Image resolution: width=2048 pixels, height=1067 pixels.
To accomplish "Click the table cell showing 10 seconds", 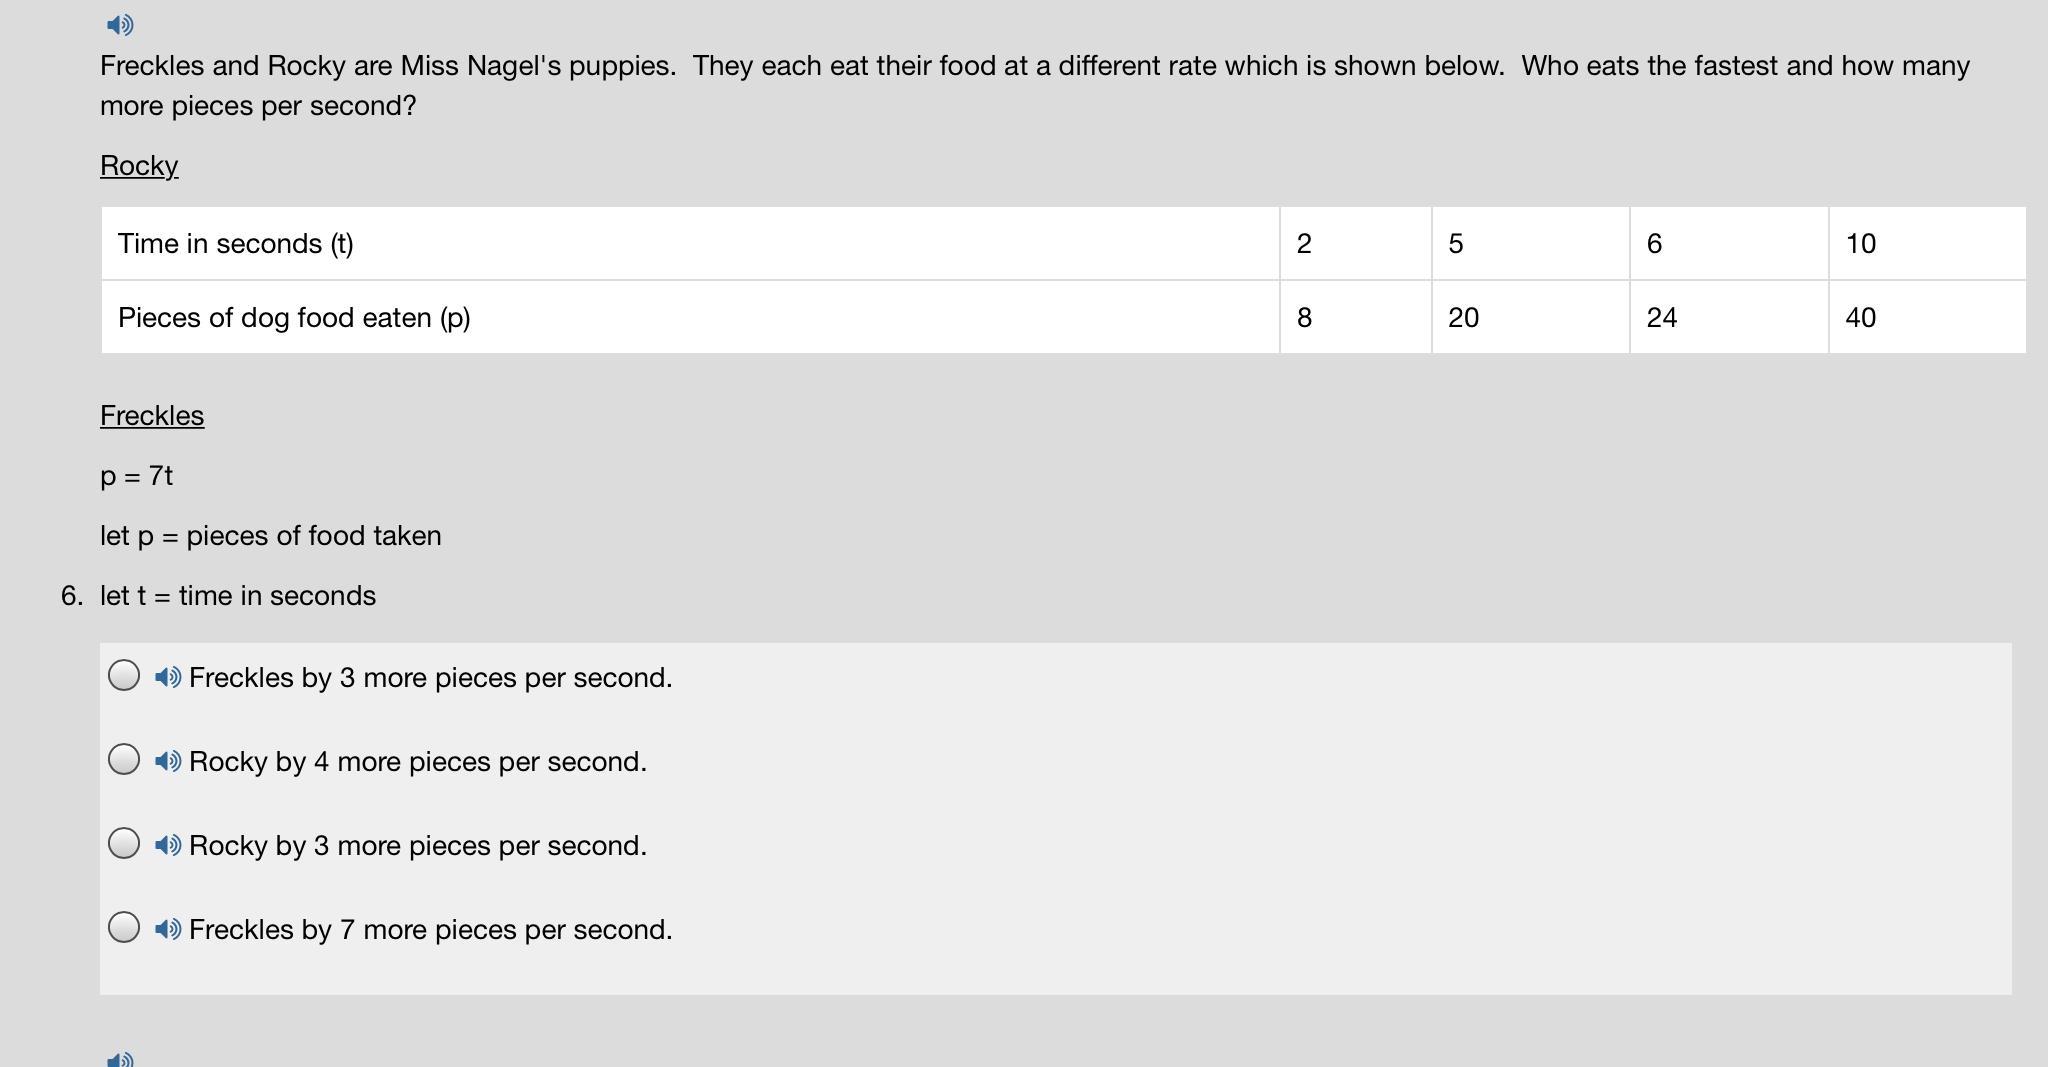I will coord(1928,244).
